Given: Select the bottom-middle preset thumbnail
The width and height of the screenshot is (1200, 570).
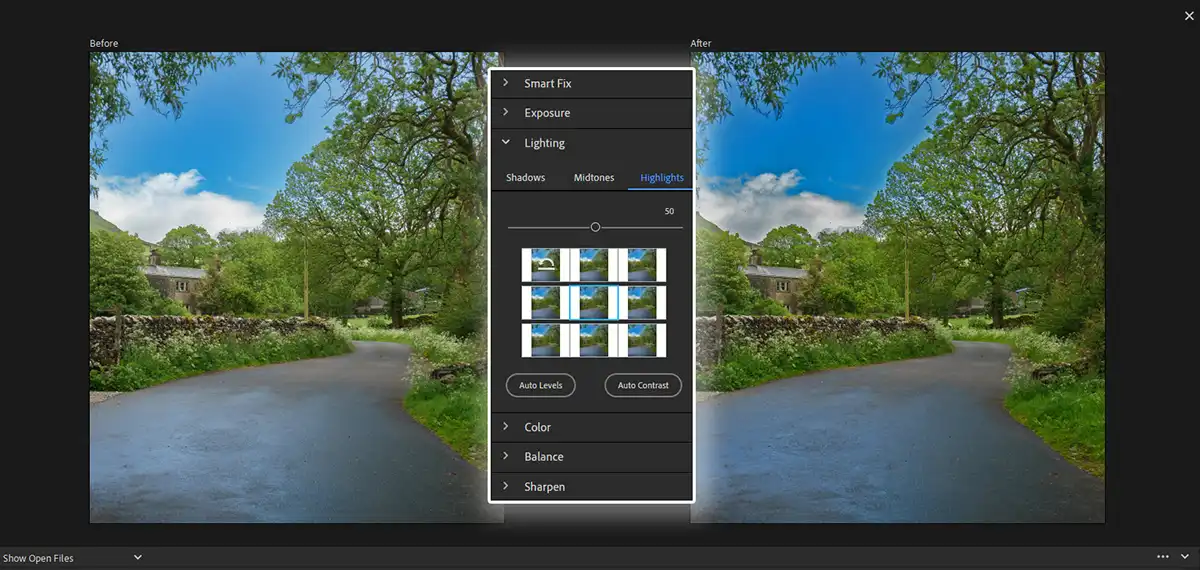Looking at the screenshot, I should (x=594, y=340).
